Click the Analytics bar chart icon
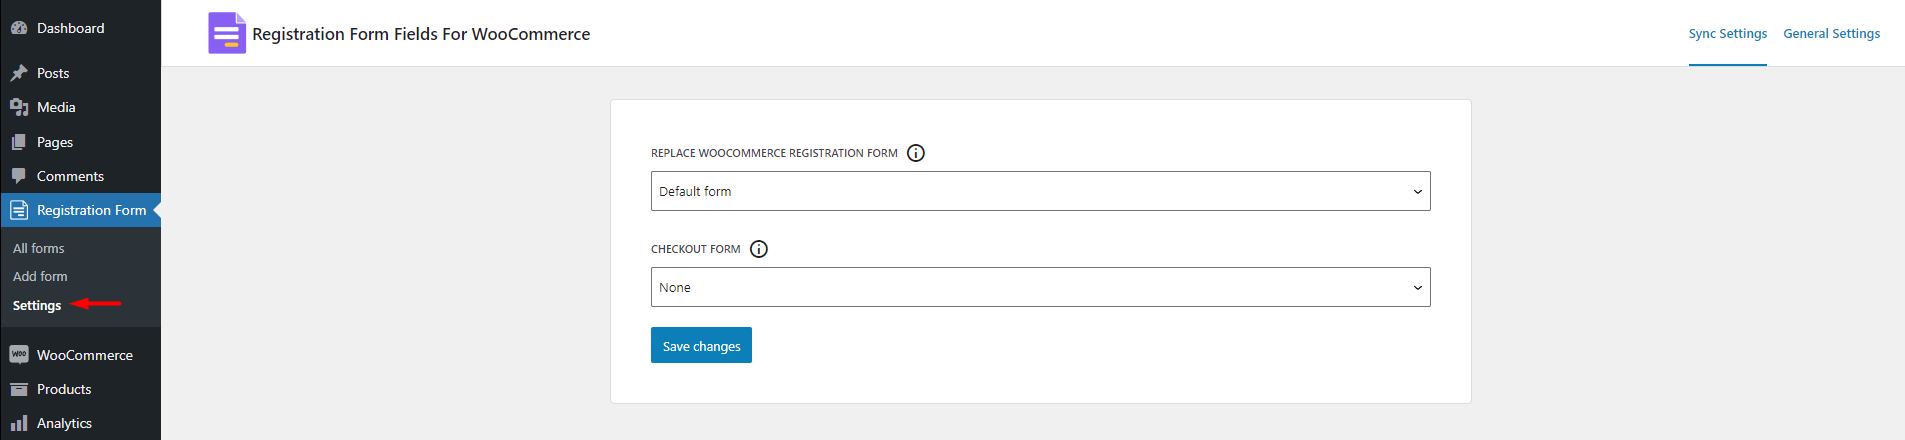 pos(19,423)
